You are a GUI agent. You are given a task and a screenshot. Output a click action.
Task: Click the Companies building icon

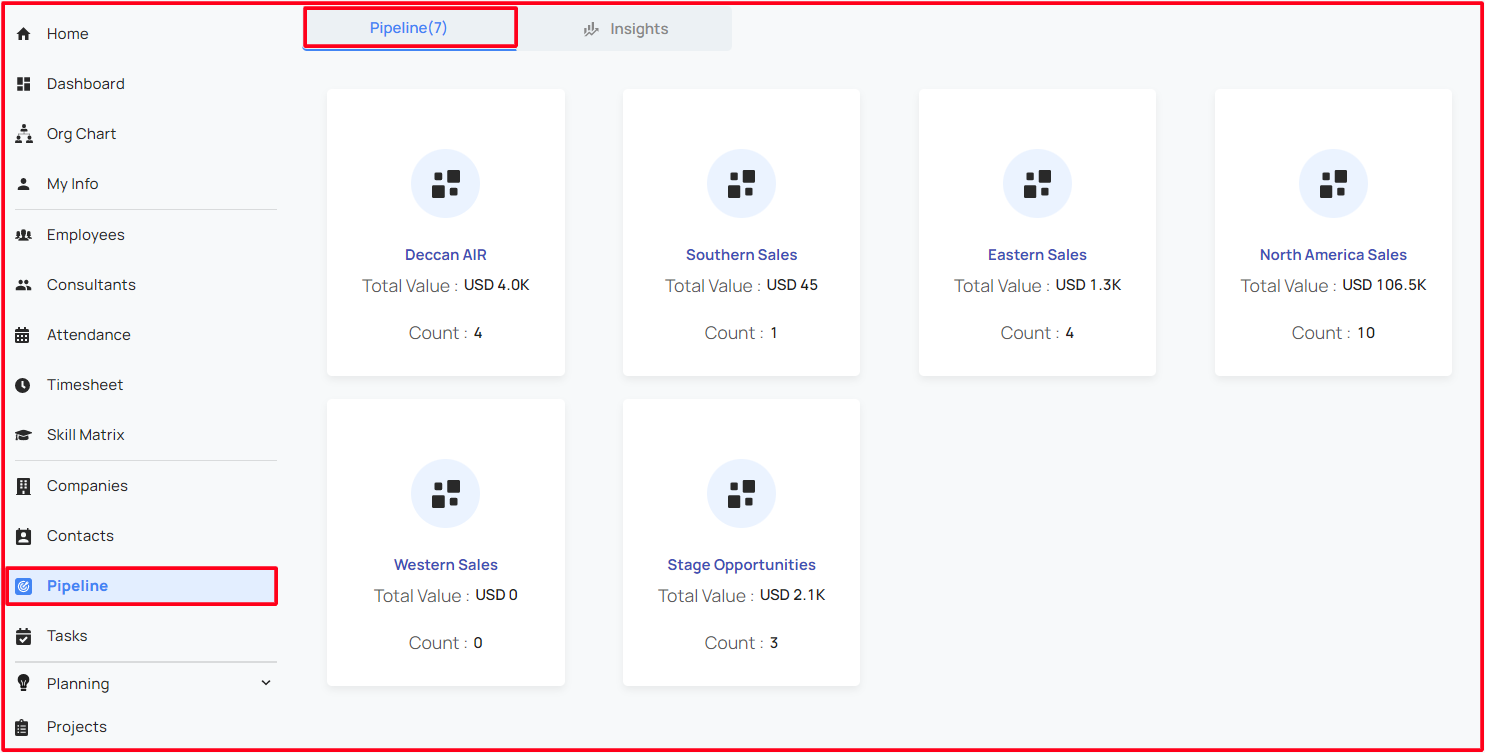point(24,486)
